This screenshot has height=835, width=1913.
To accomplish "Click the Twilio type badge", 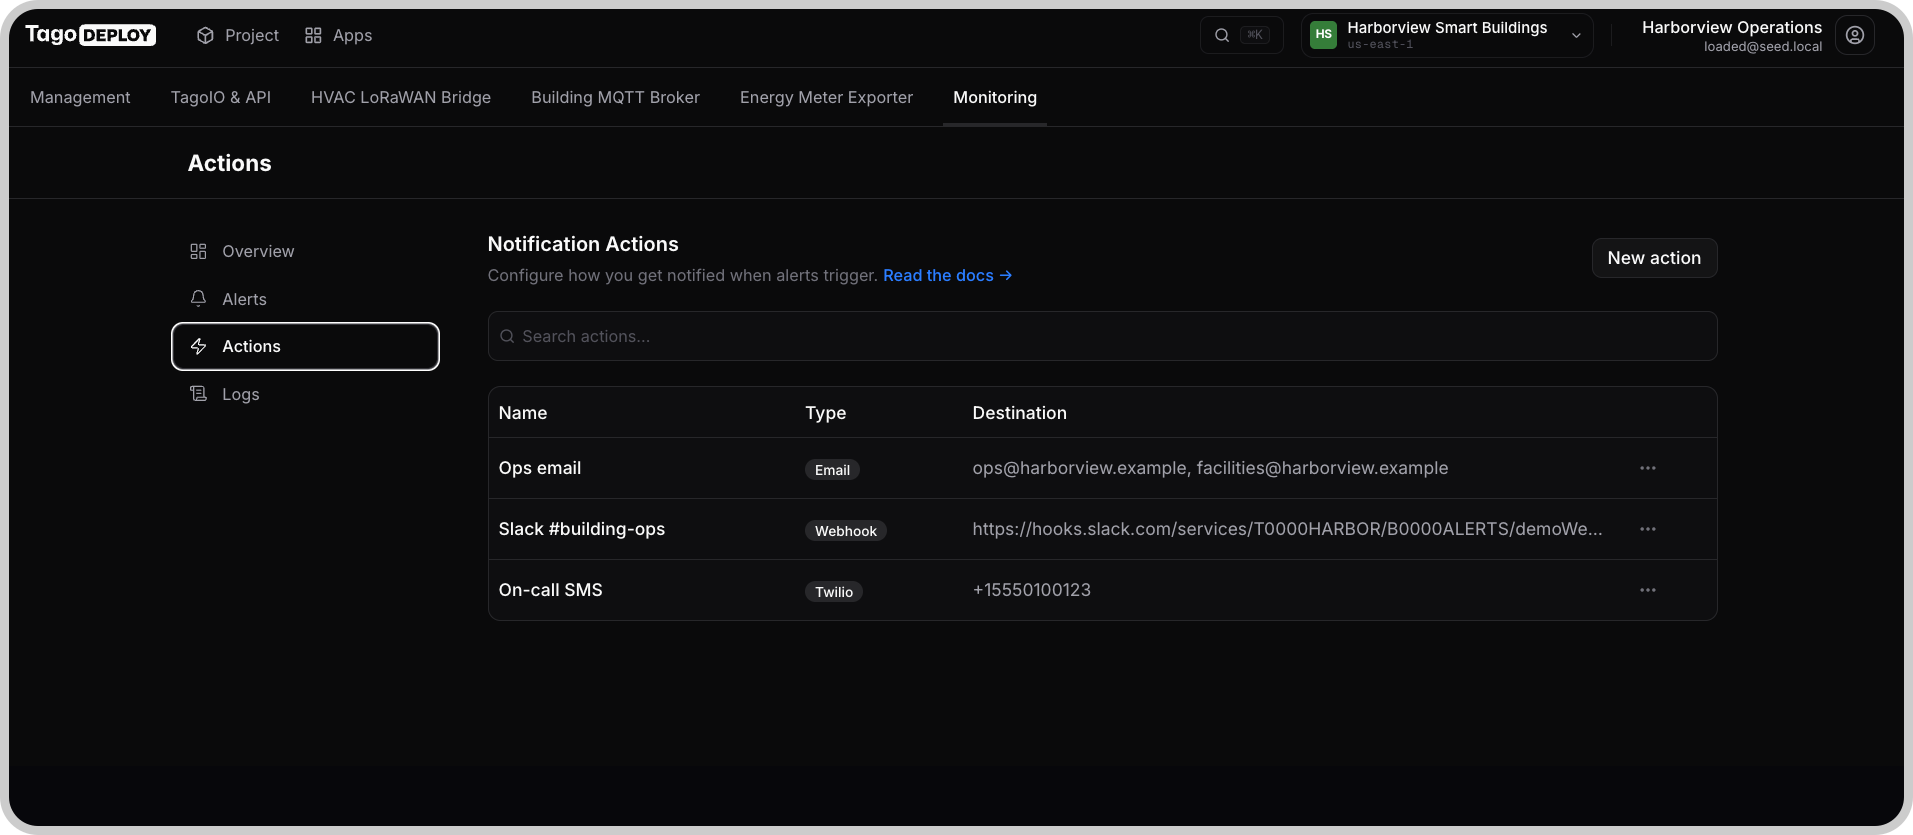I will coord(834,592).
